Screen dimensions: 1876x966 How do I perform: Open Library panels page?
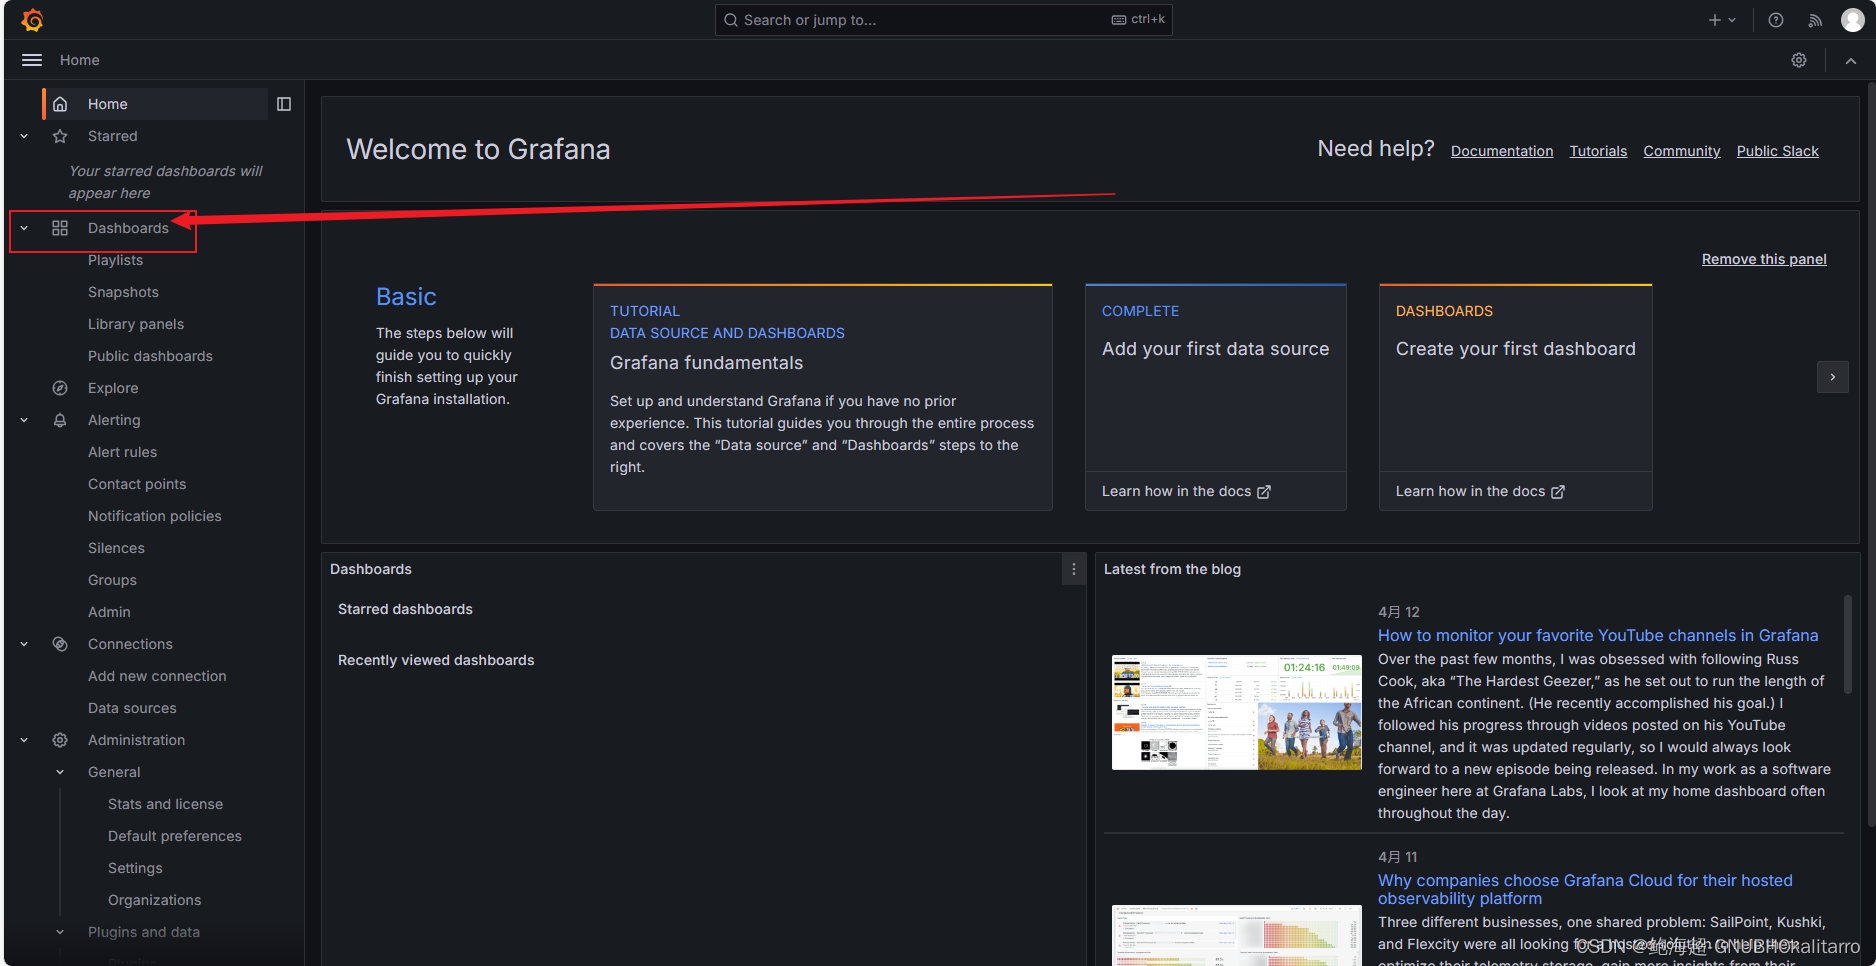(136, 324)
